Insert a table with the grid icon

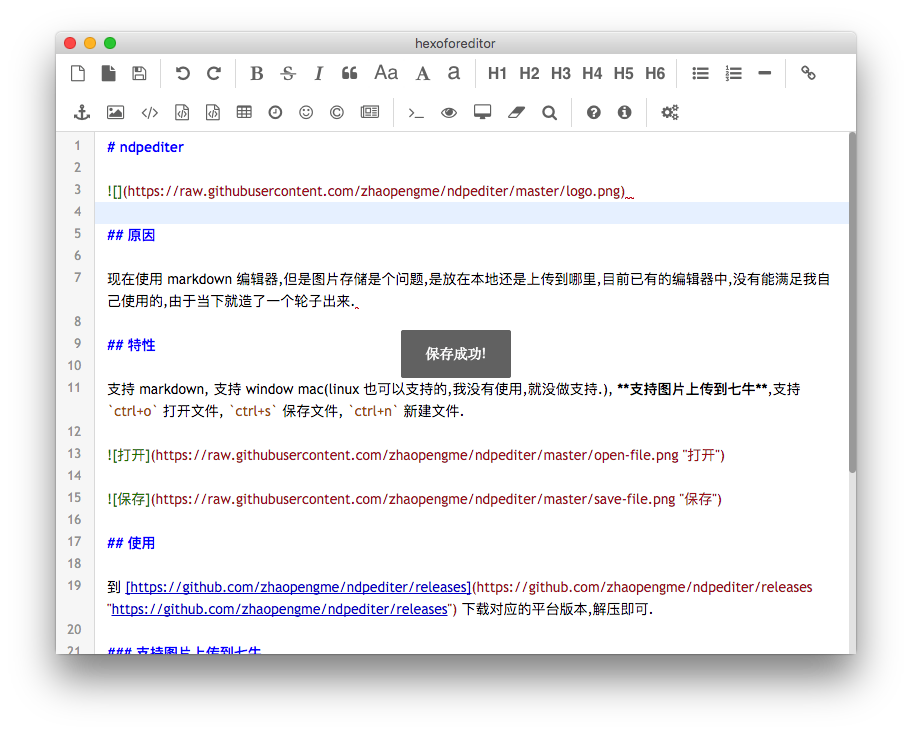pos(244,113)
